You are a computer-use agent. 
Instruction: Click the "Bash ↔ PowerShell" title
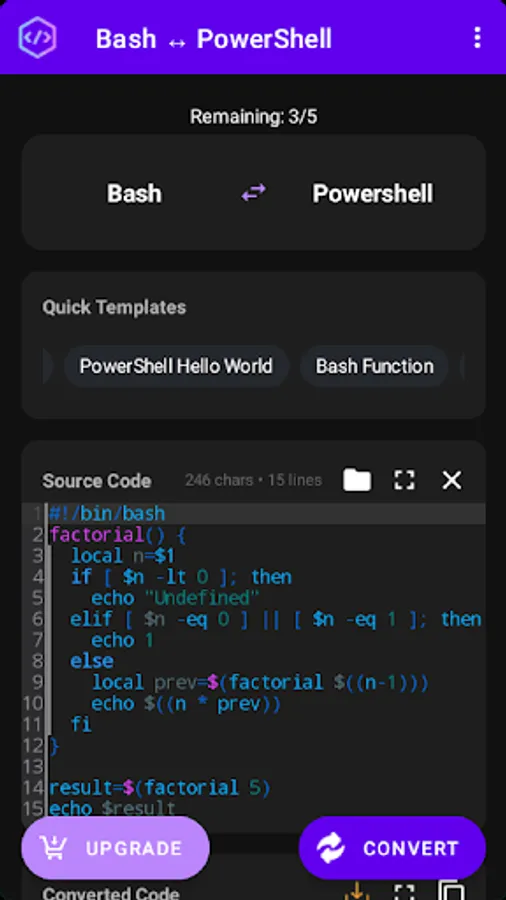tap(213, 39)
